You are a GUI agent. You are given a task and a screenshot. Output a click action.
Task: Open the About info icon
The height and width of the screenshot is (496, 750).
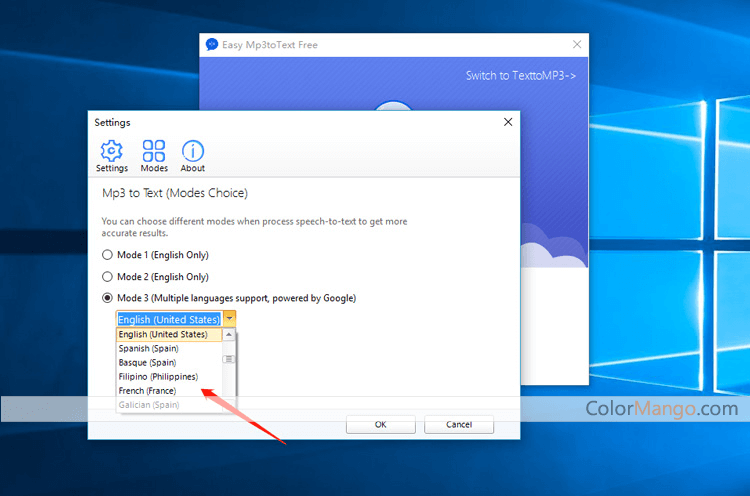(193, 151)
